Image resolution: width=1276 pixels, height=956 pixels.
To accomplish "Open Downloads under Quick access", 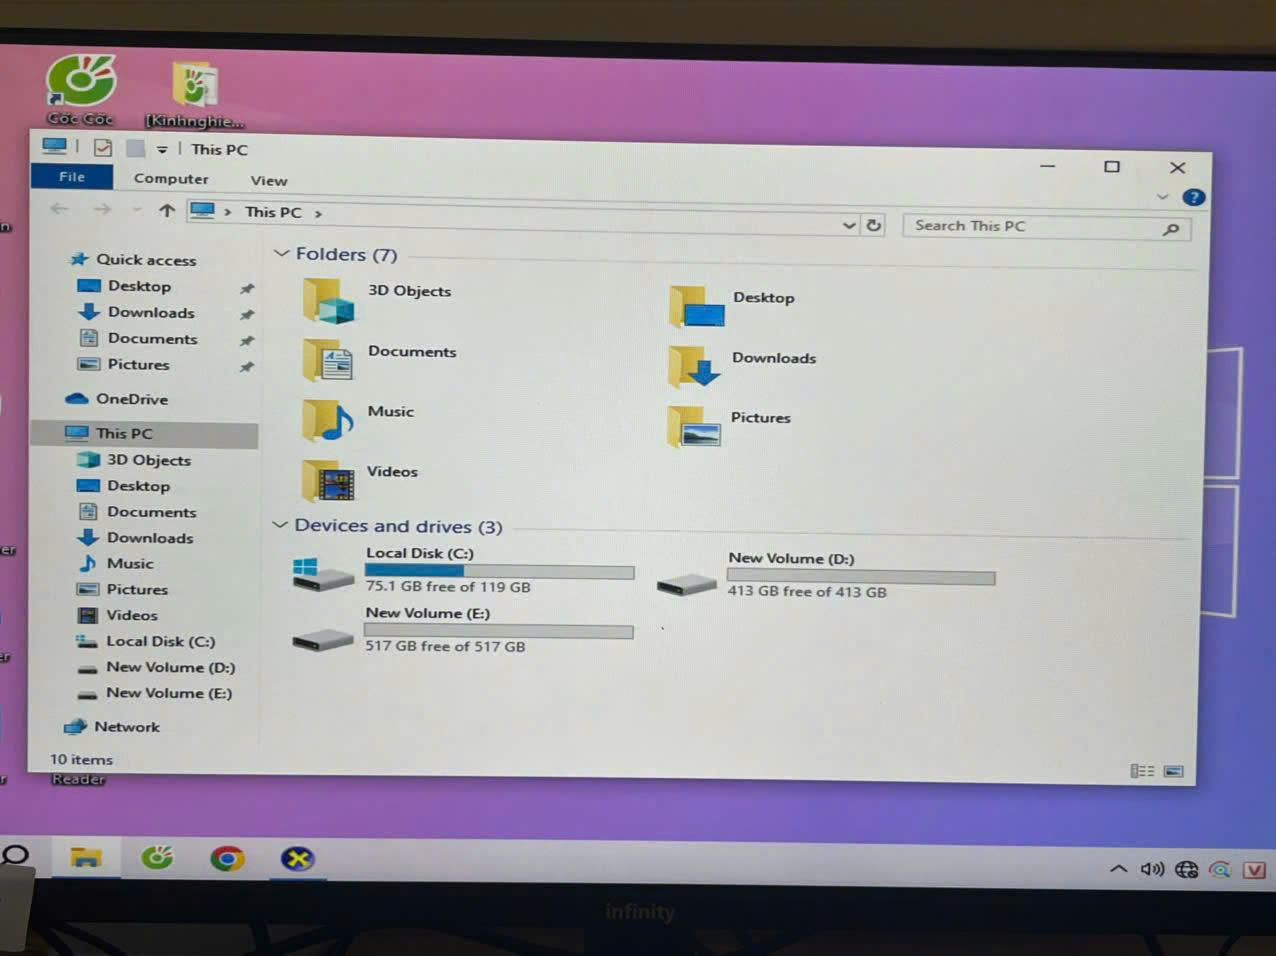I will 151,312.
